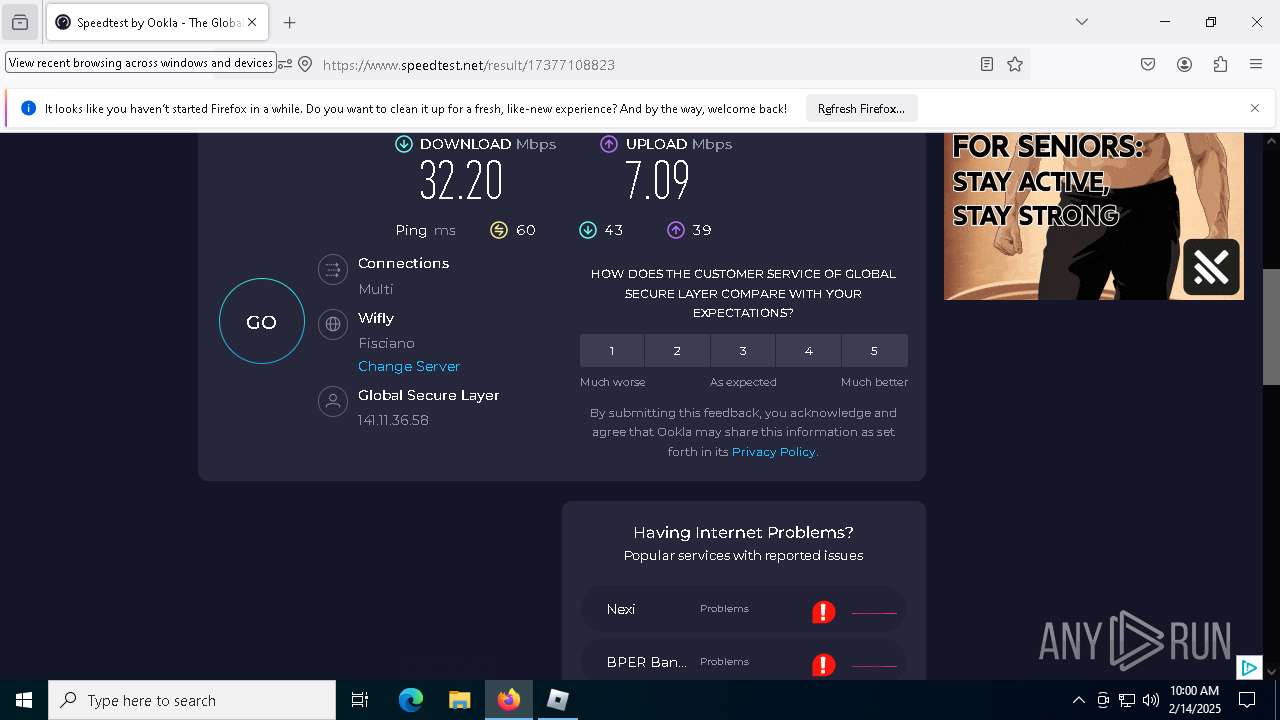1280x720 pixels.
Task: Click the Multi connections text
Action: (x=376, y=289)
